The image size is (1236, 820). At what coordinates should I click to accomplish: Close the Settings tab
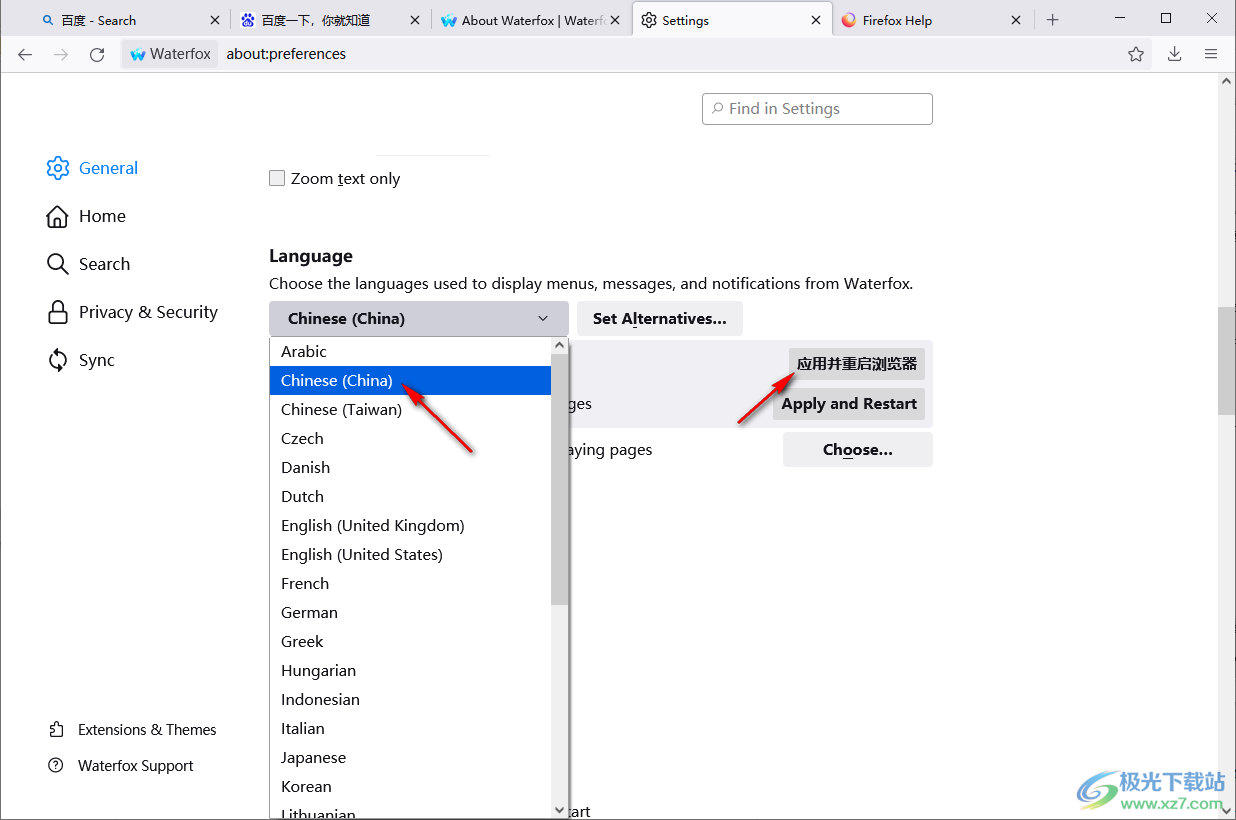[x=816, y=20]
